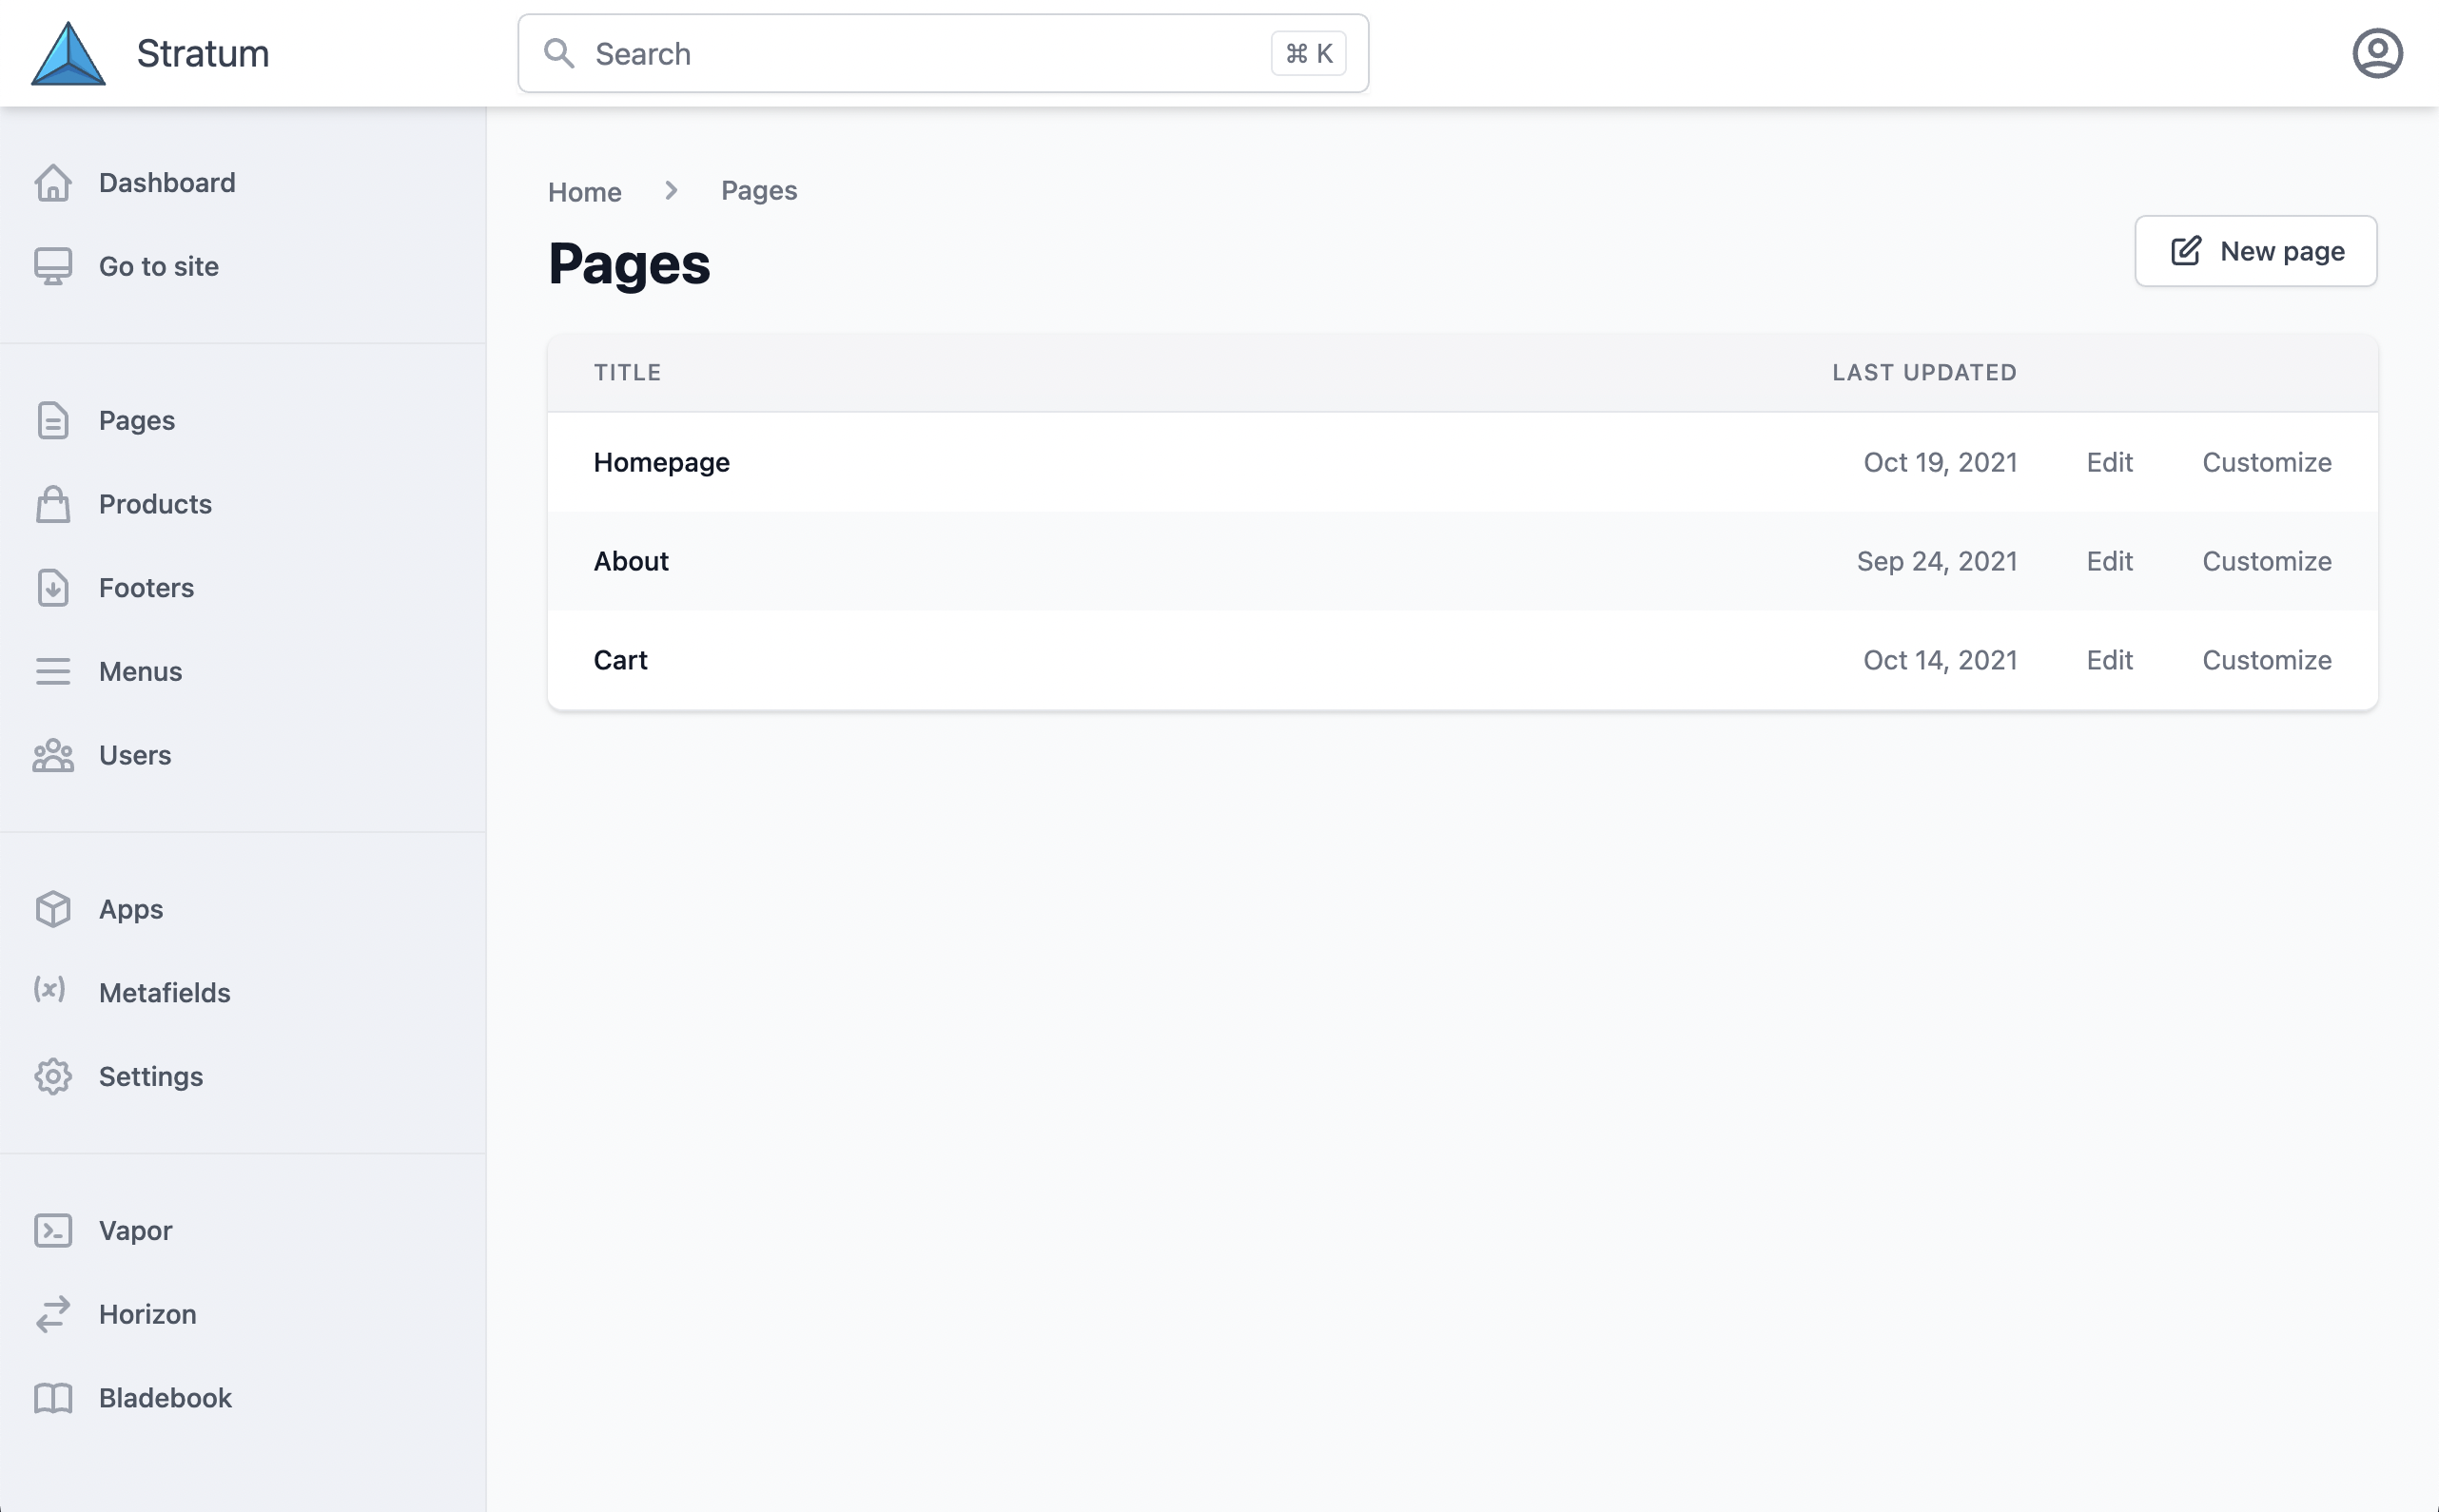The width and height of the screenshot is (2439, 1512).
Task: Click the Go to site option
Action: tap(159, 264)
